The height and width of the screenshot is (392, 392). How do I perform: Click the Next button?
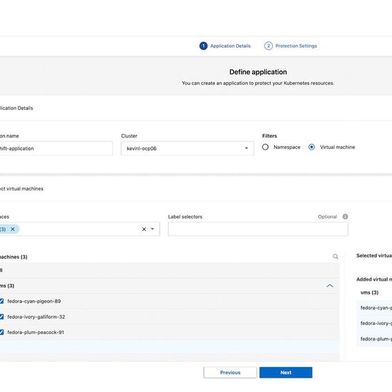(x=286, y=372)
